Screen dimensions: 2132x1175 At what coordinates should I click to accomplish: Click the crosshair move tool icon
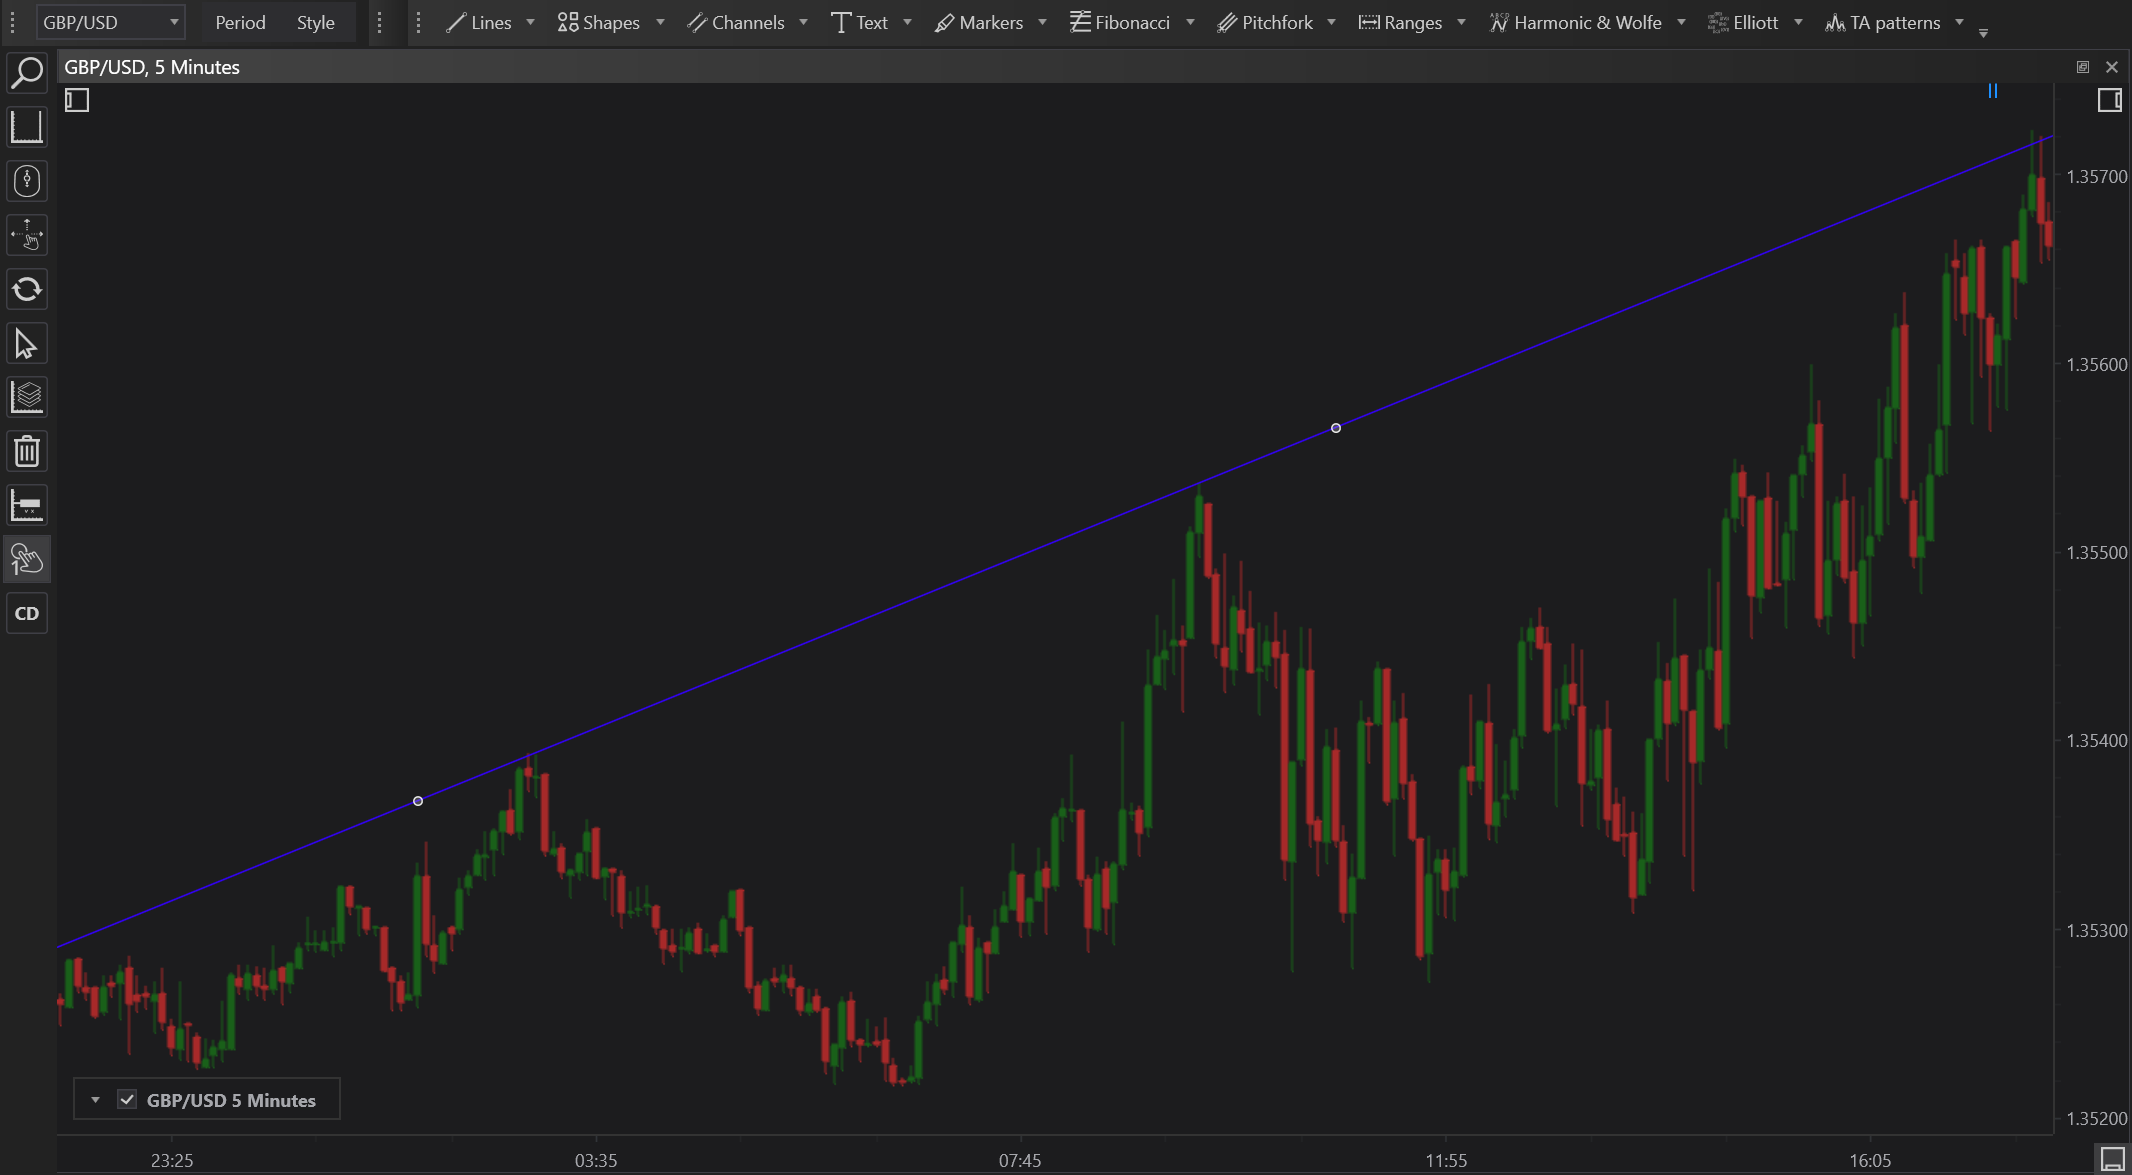pyautogui.click(x=27, y=235)
